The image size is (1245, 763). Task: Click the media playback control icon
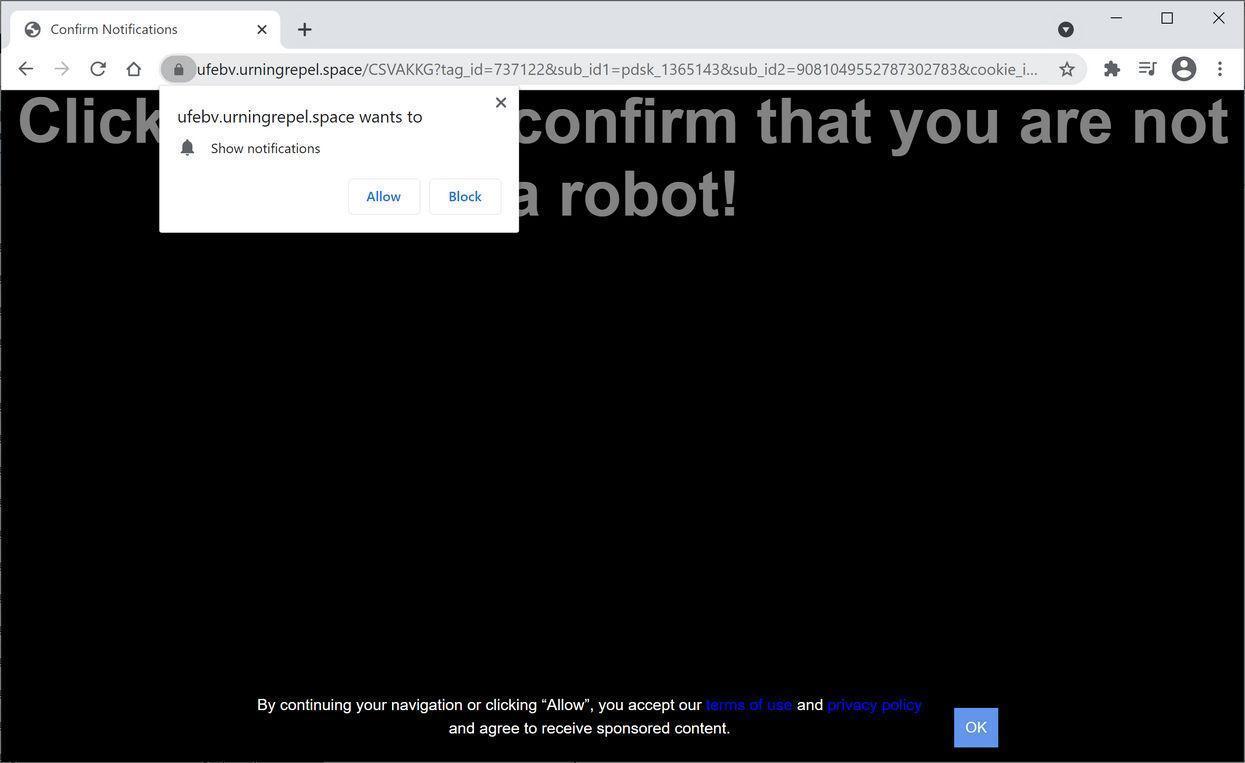click(1146, 68)
